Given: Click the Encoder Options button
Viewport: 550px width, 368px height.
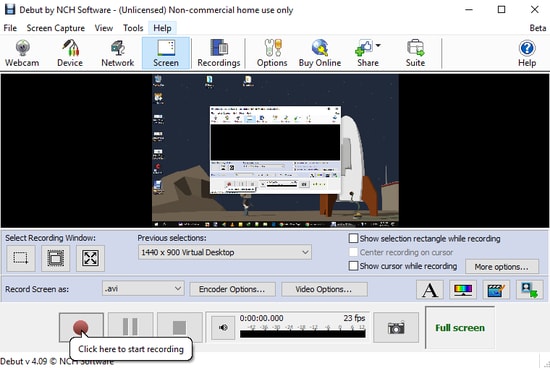Looking at the screenshot, I should [x=233, y=289].
